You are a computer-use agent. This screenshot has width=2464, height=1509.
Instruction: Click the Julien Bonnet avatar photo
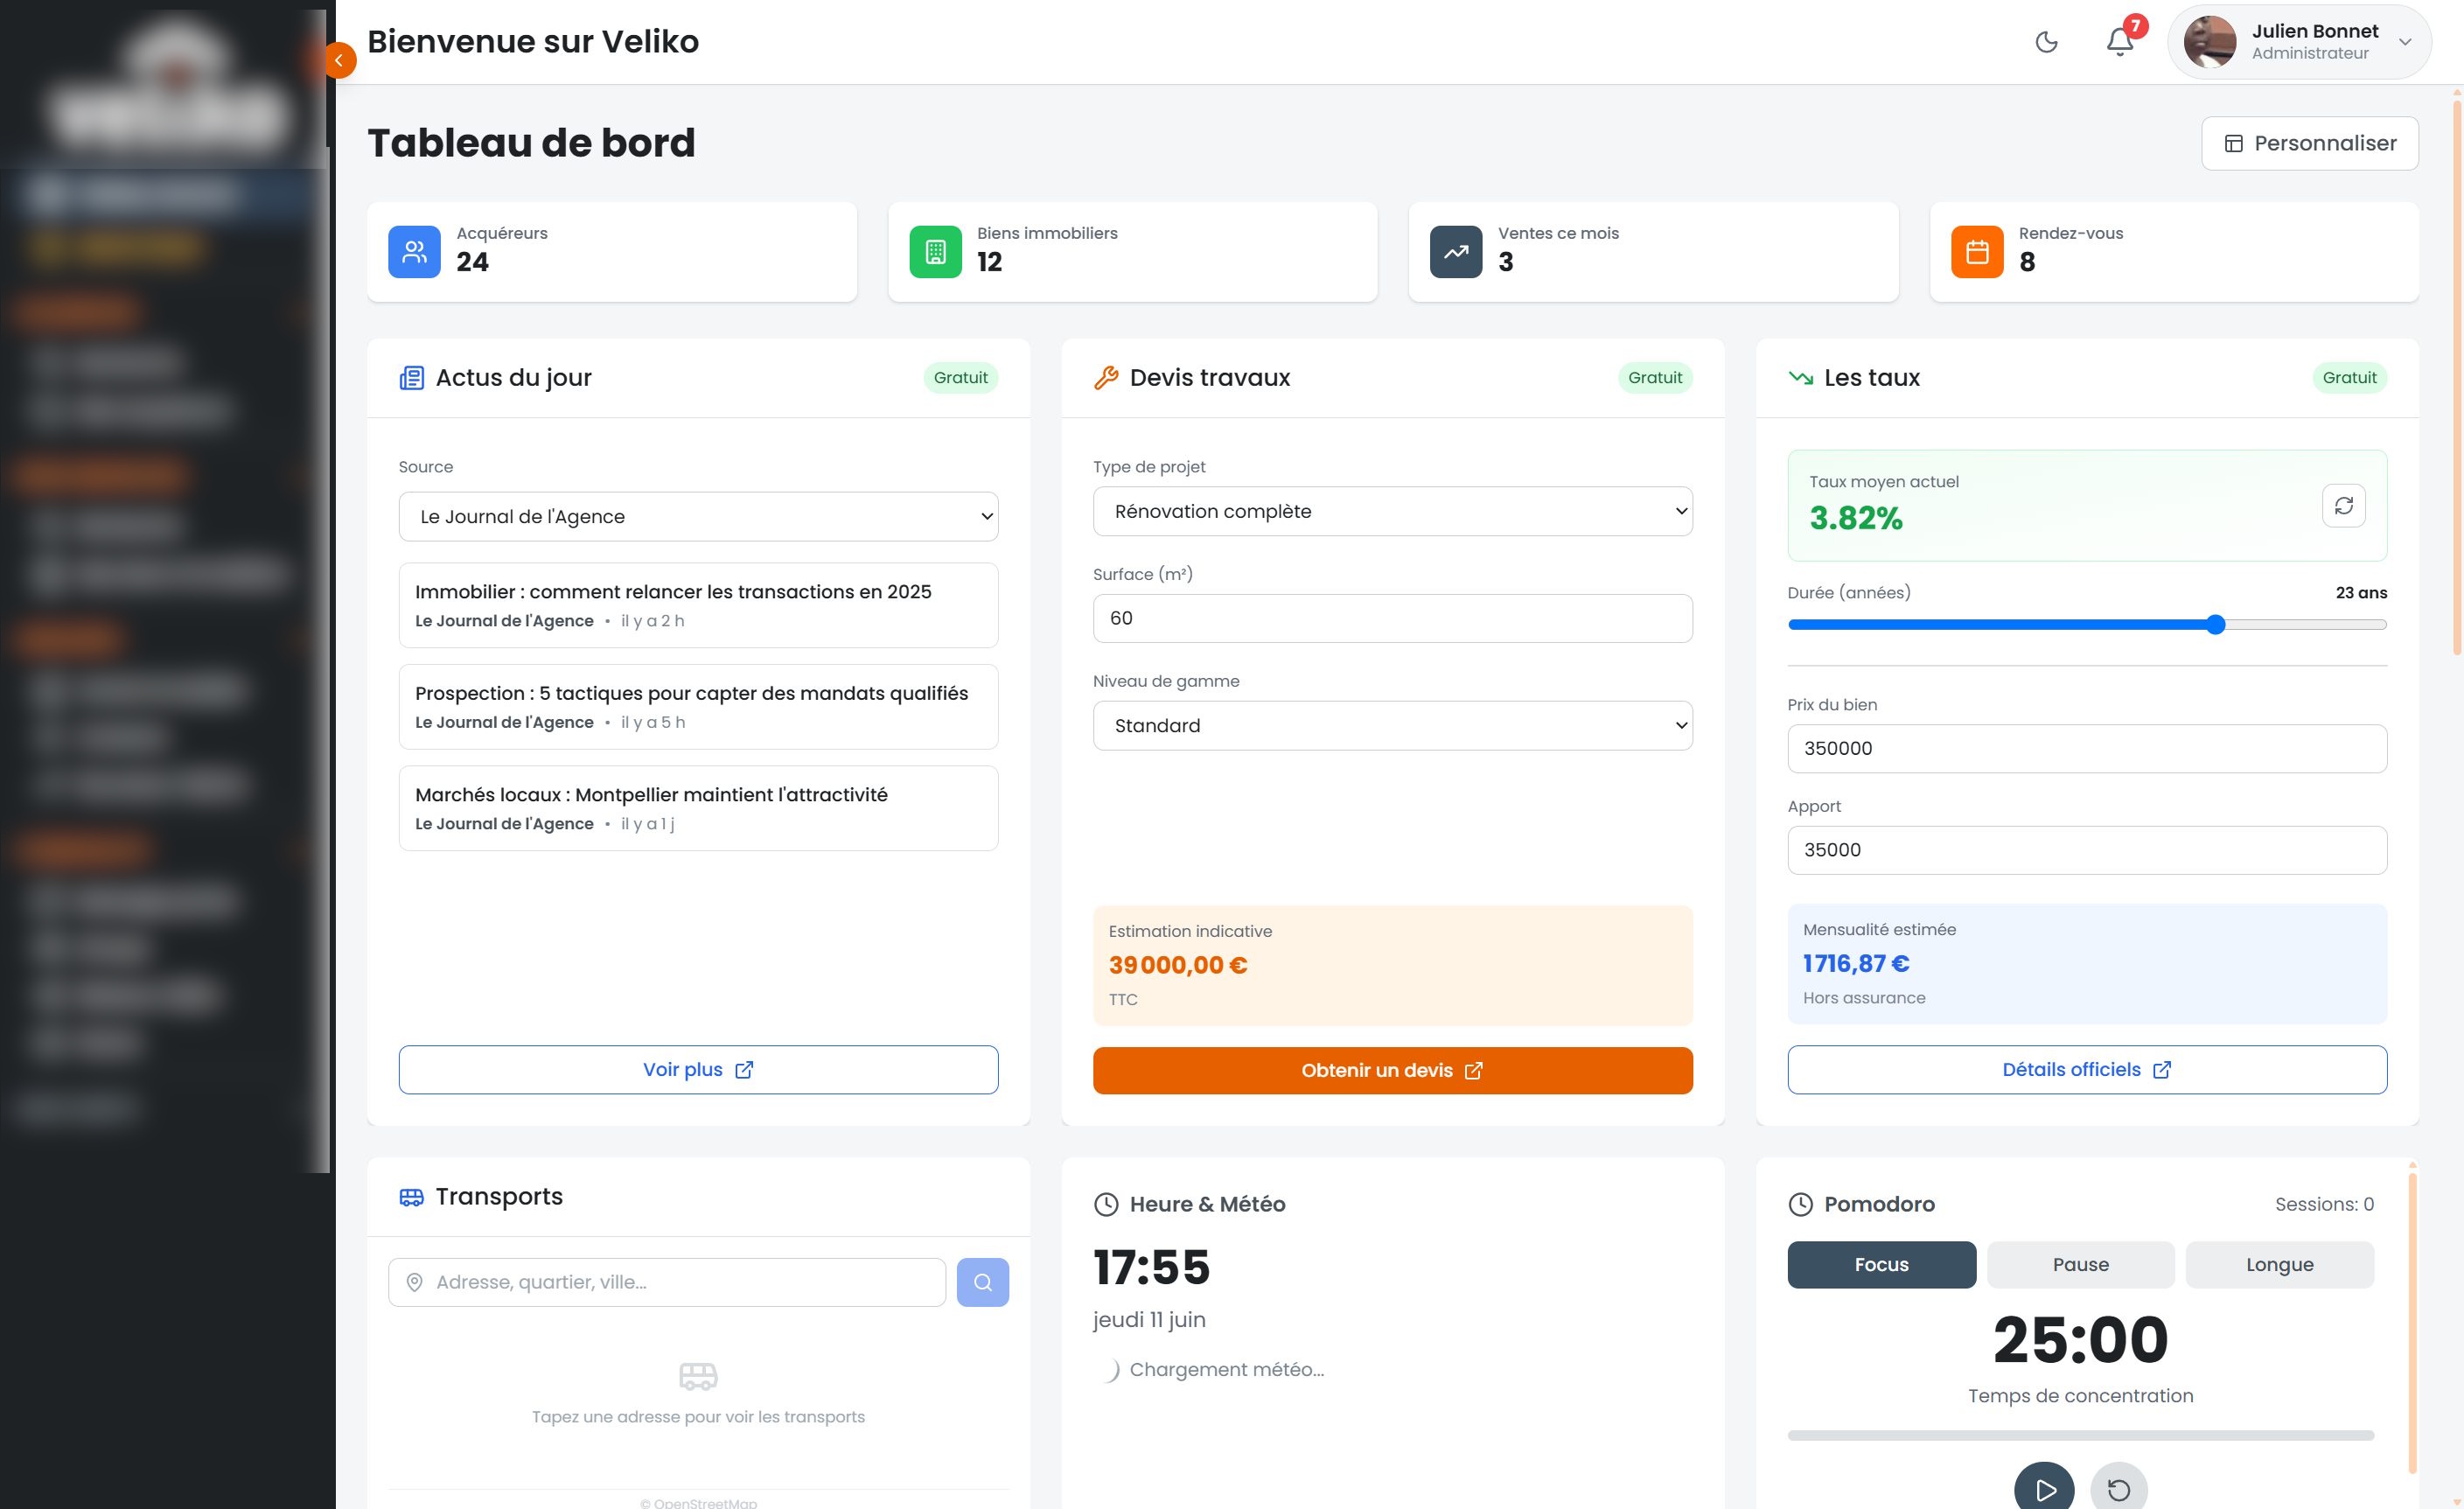(x=2209, y=42)
